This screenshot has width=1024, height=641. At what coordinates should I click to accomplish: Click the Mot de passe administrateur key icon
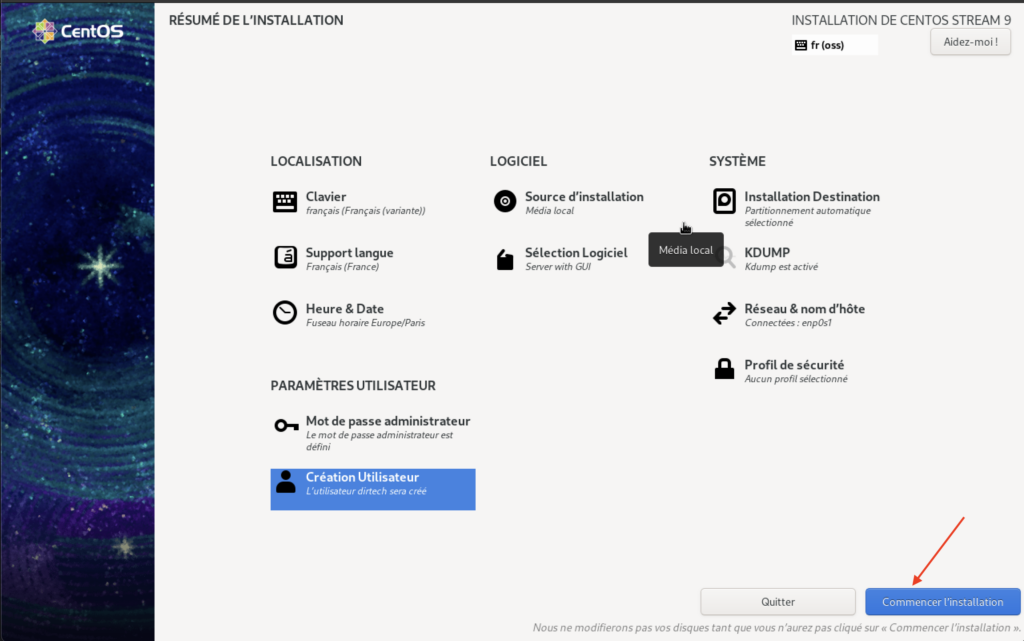286,426
